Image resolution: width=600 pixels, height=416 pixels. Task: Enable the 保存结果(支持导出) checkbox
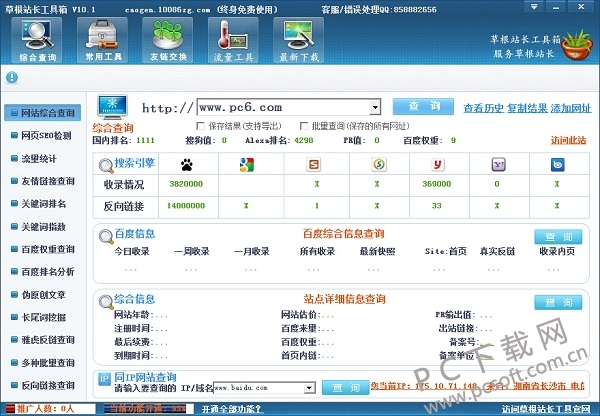[200, 126]
